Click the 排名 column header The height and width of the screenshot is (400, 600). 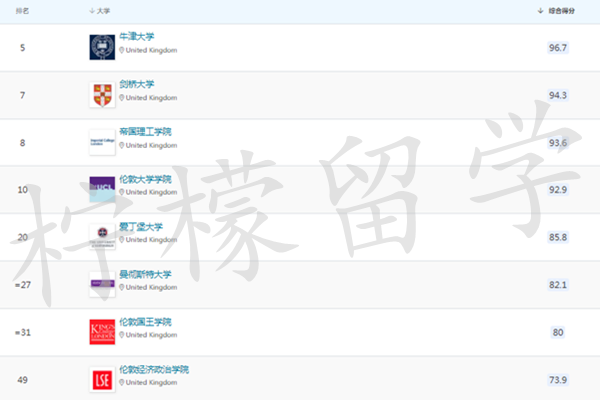[x=22, y=11]
